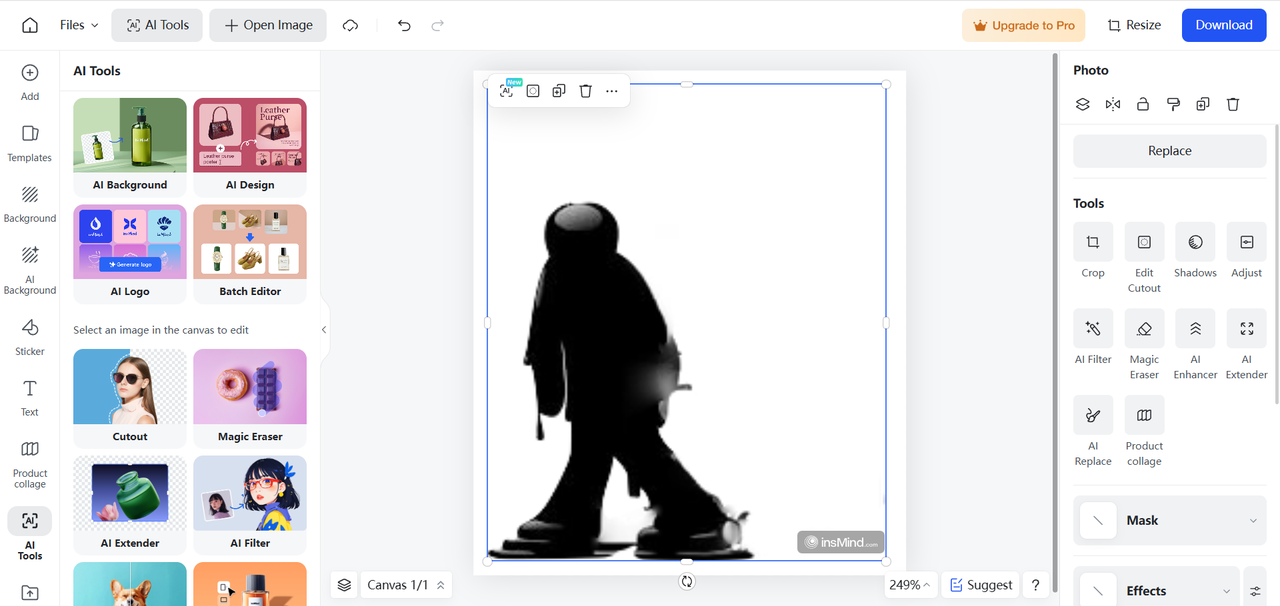
Task: Click the layer order icon in Photo panel
Action: [1082, 104]
